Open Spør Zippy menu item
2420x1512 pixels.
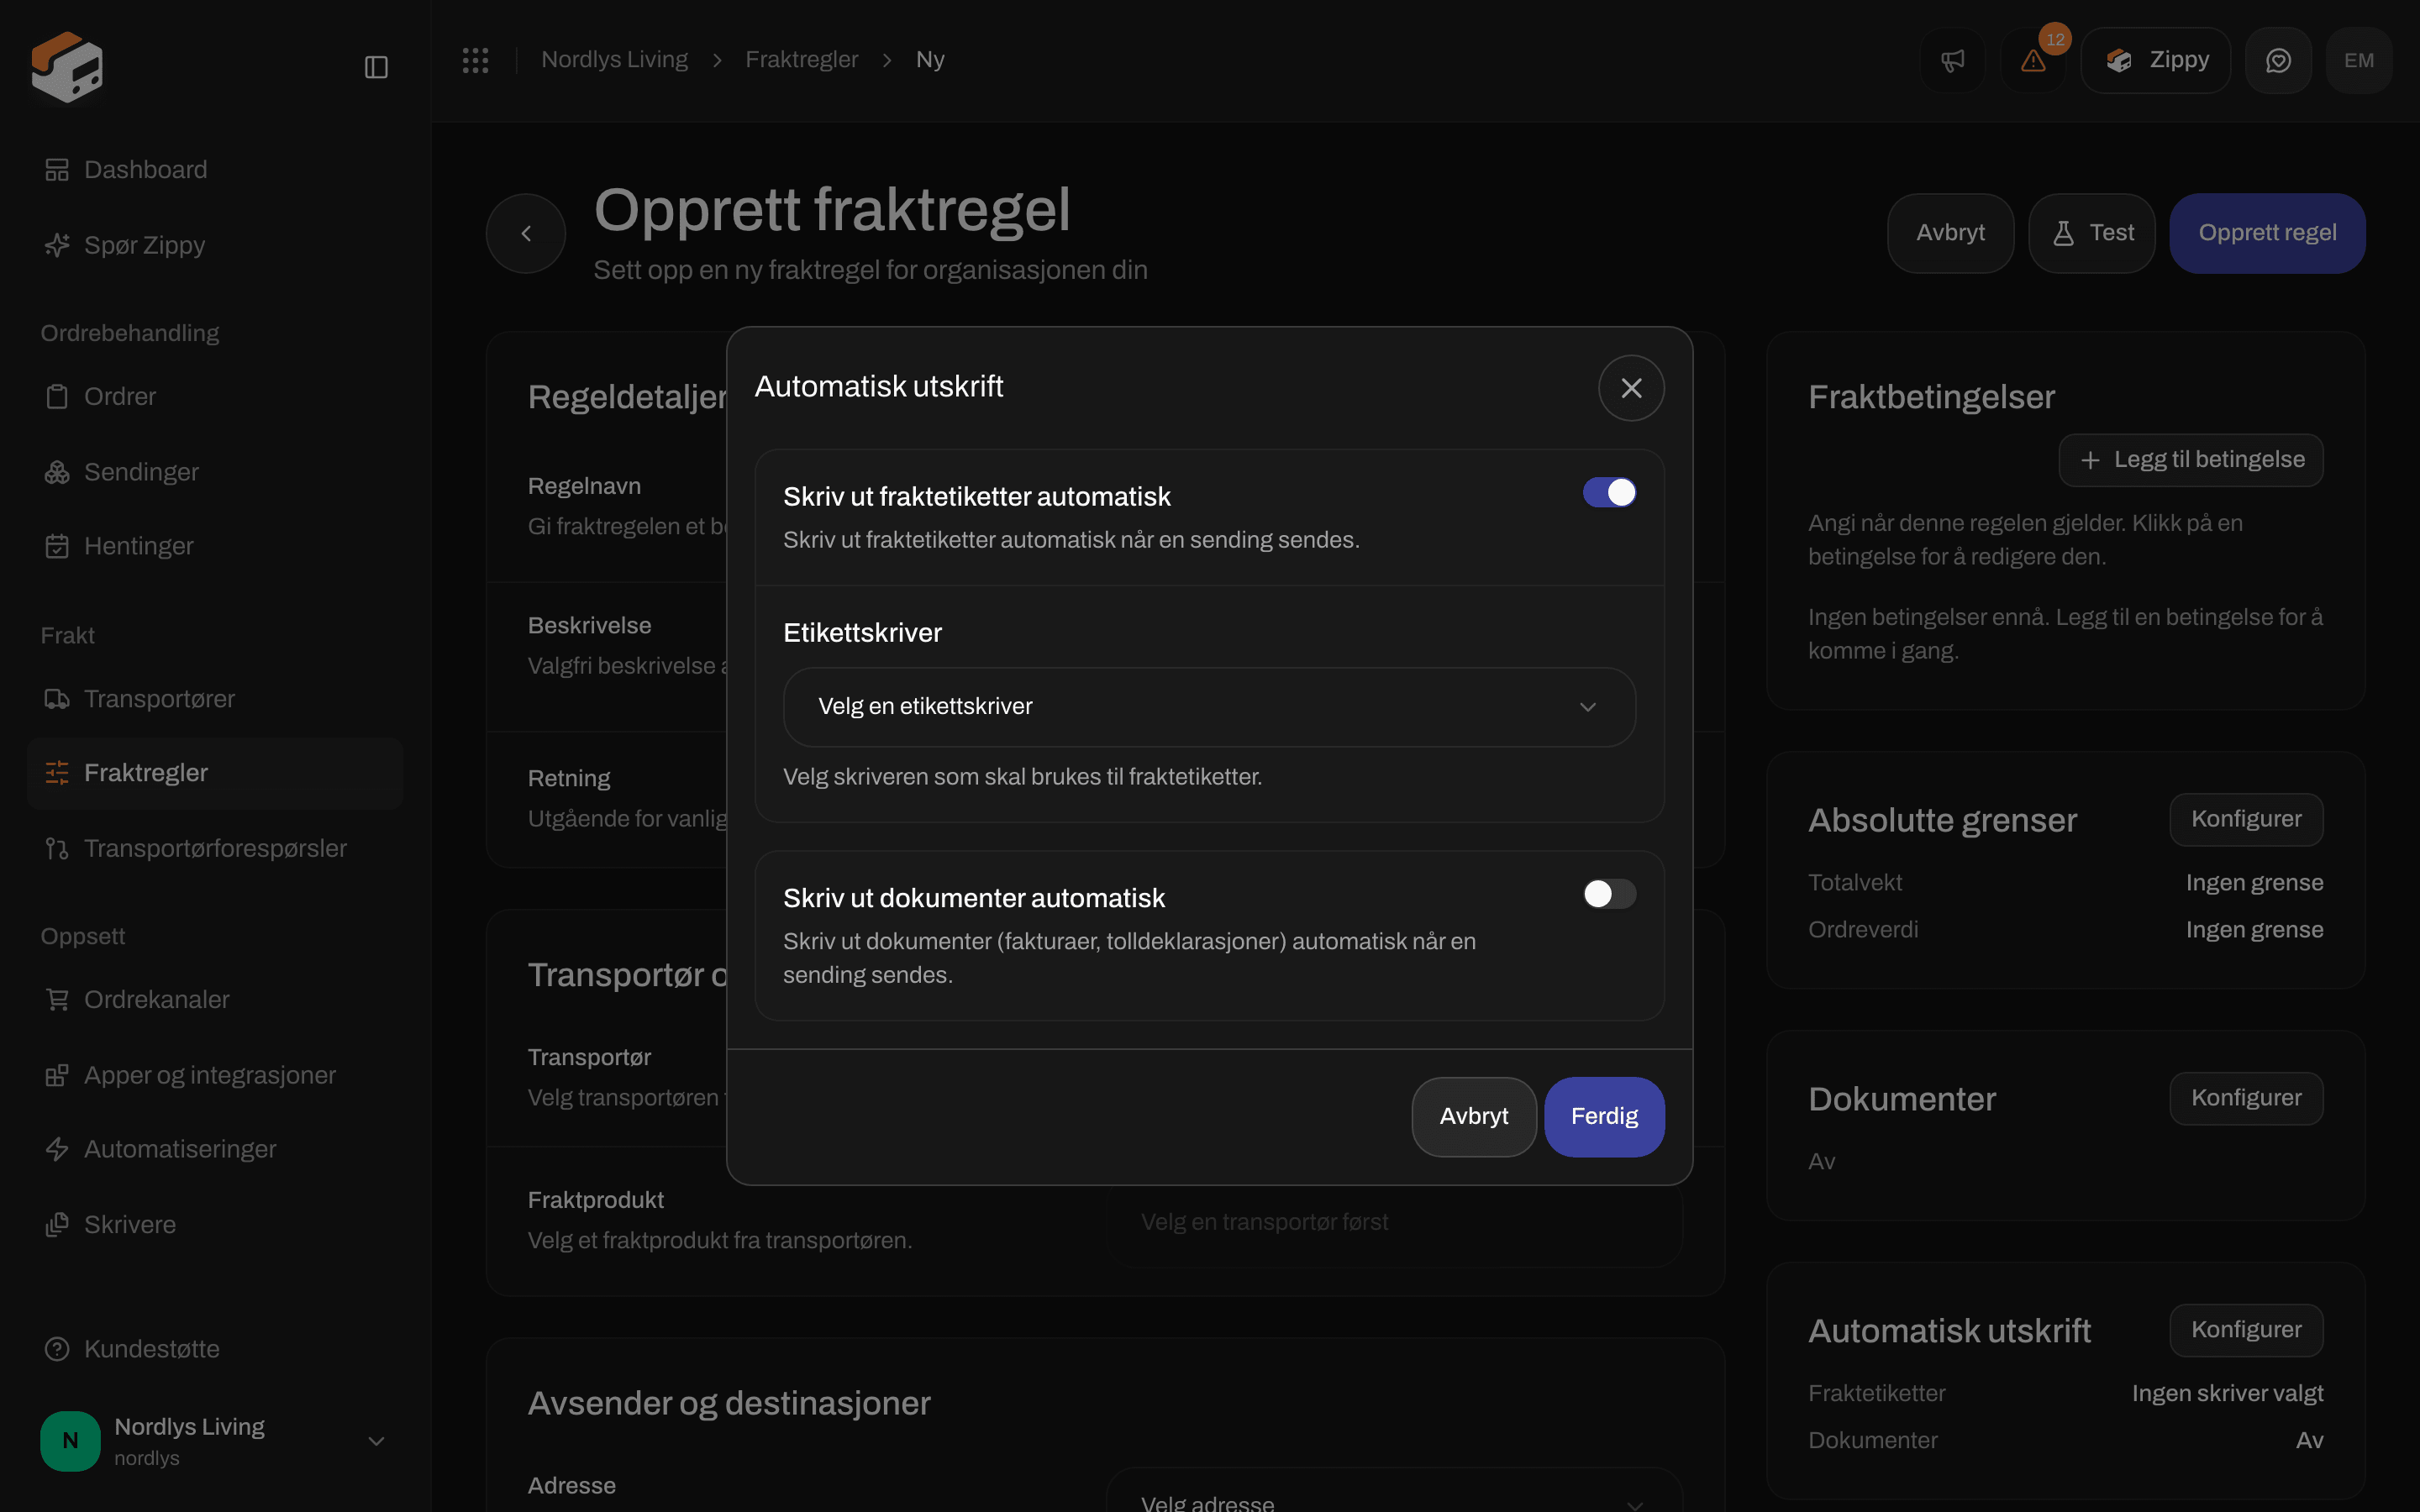(215, 245)
